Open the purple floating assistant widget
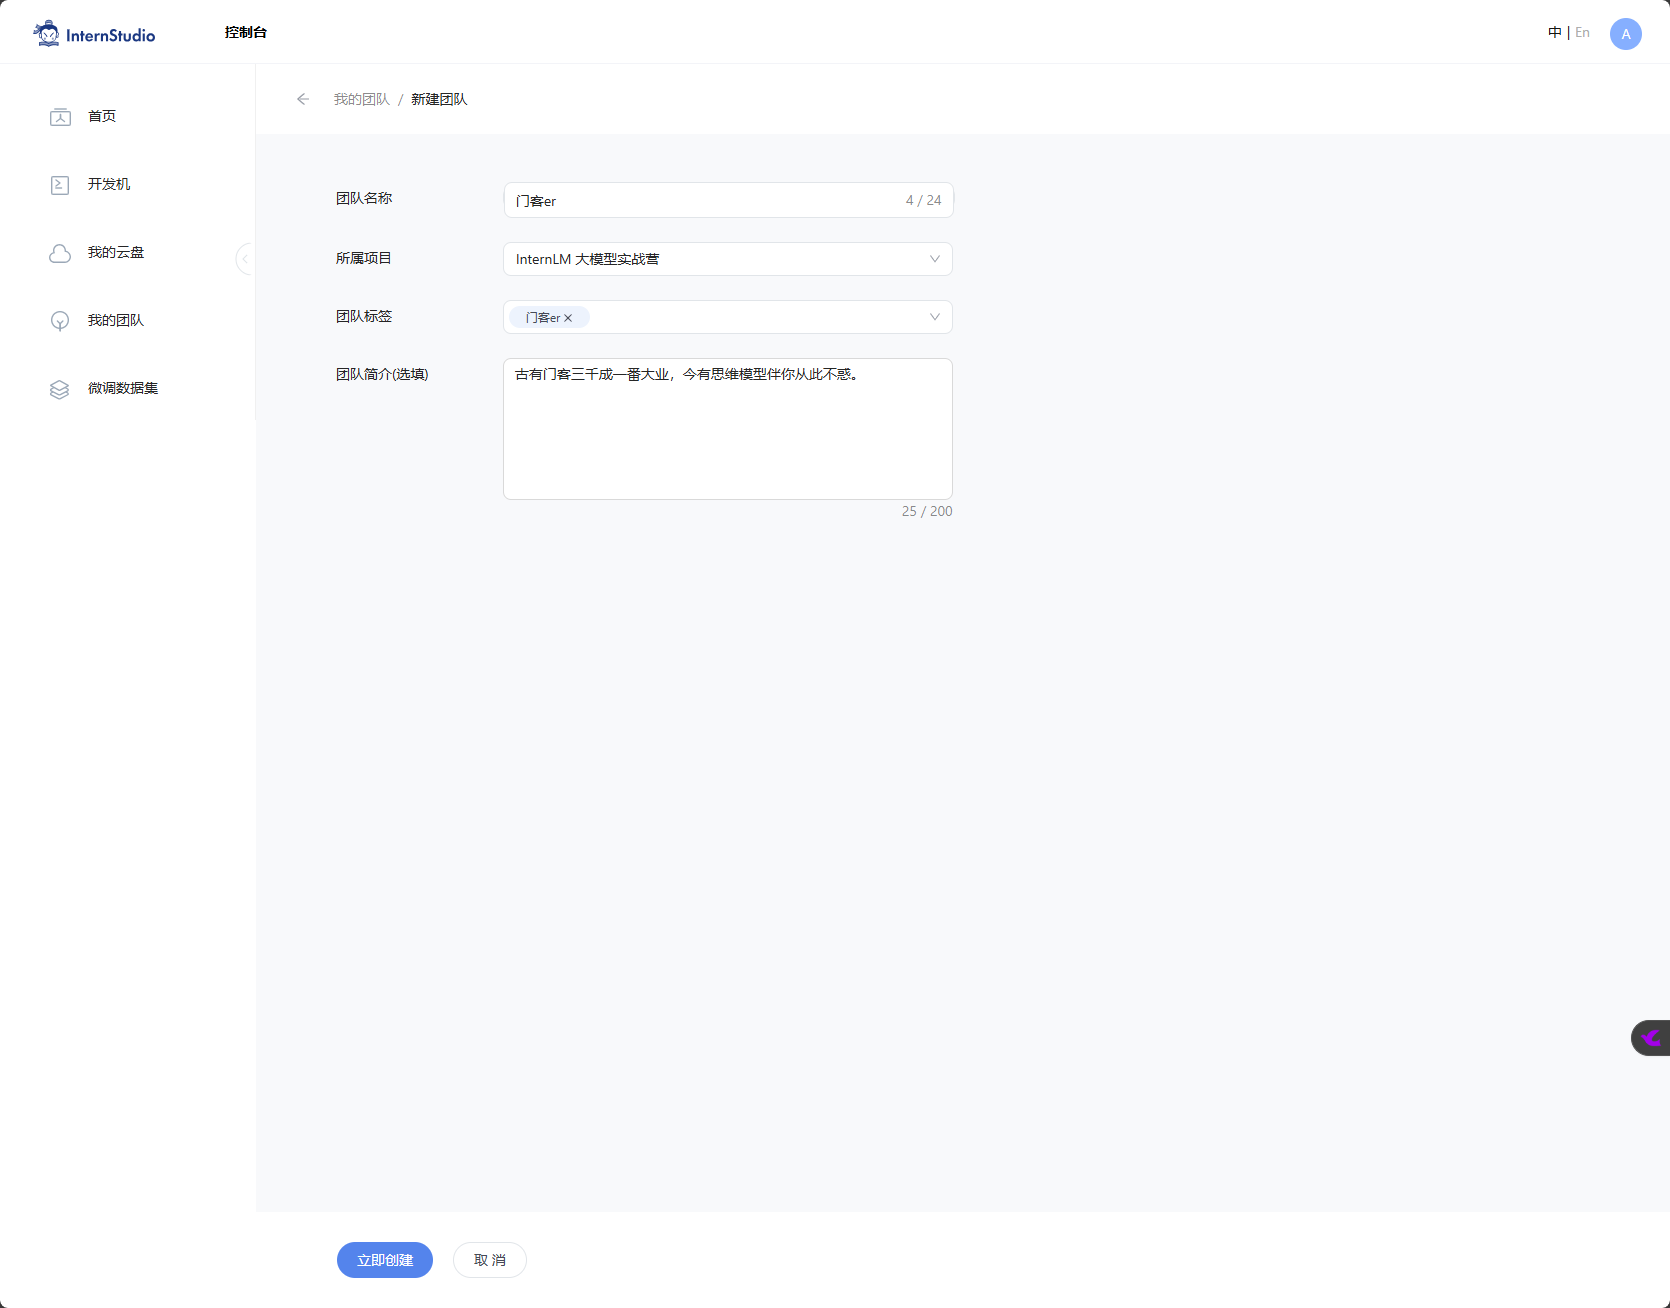Screen dimensions: 1670x1308 [x=1651, y=1038]
